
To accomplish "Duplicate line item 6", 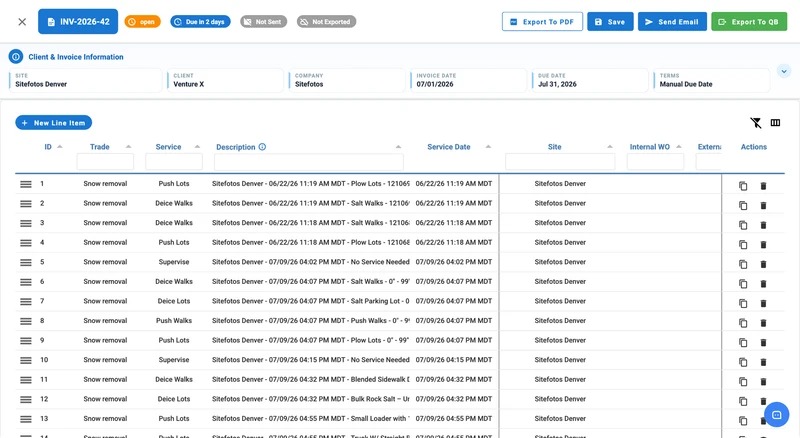I will click(743, 284).
